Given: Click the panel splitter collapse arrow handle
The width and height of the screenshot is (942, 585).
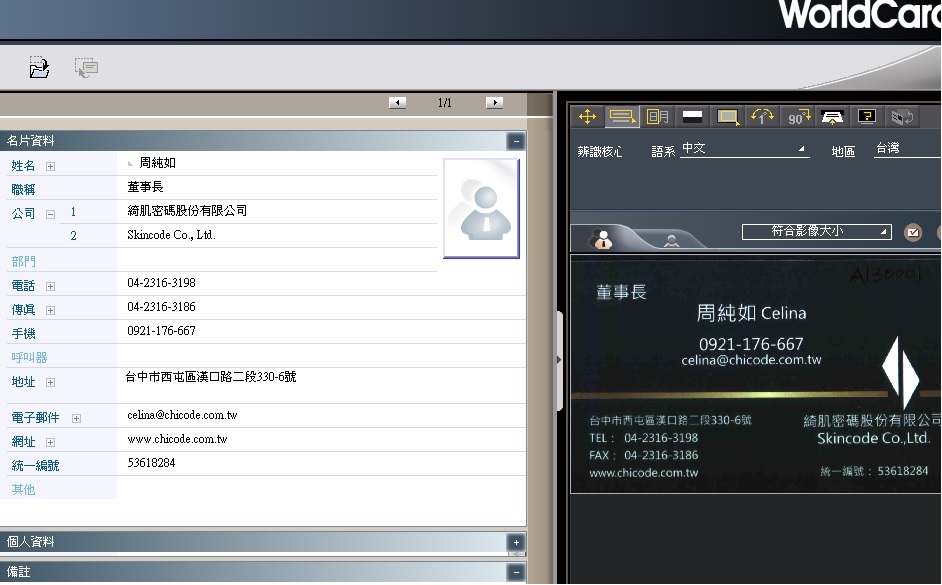Looking at the screenshot, I should pyautogui.click(x=559, y=360).
